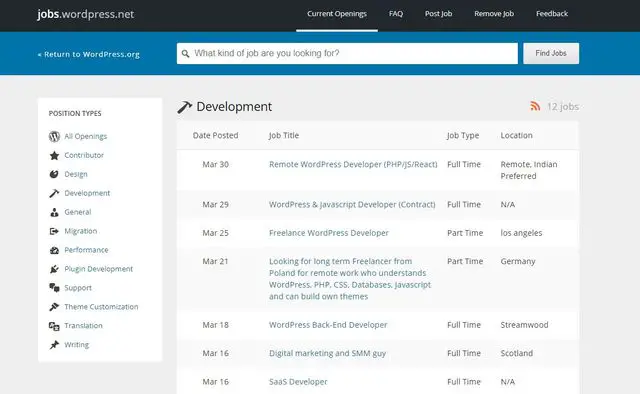Click the POSITION TYPES sidebar heading

(75, 114)
